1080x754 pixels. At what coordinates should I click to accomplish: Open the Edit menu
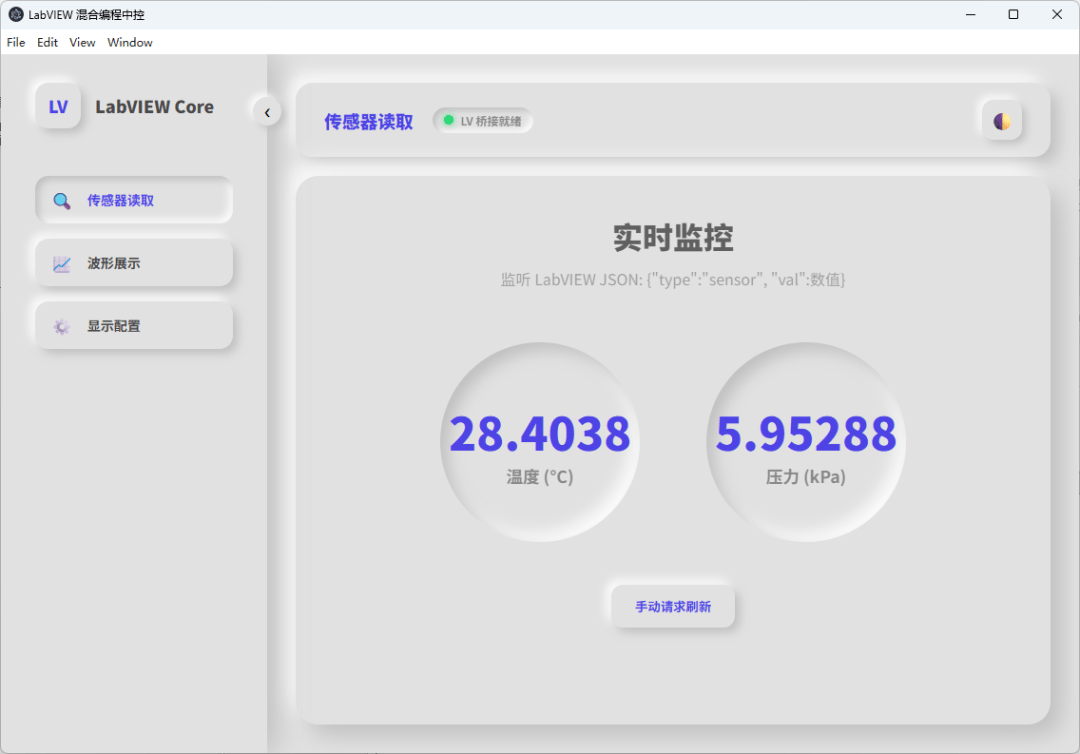[47, 43]
